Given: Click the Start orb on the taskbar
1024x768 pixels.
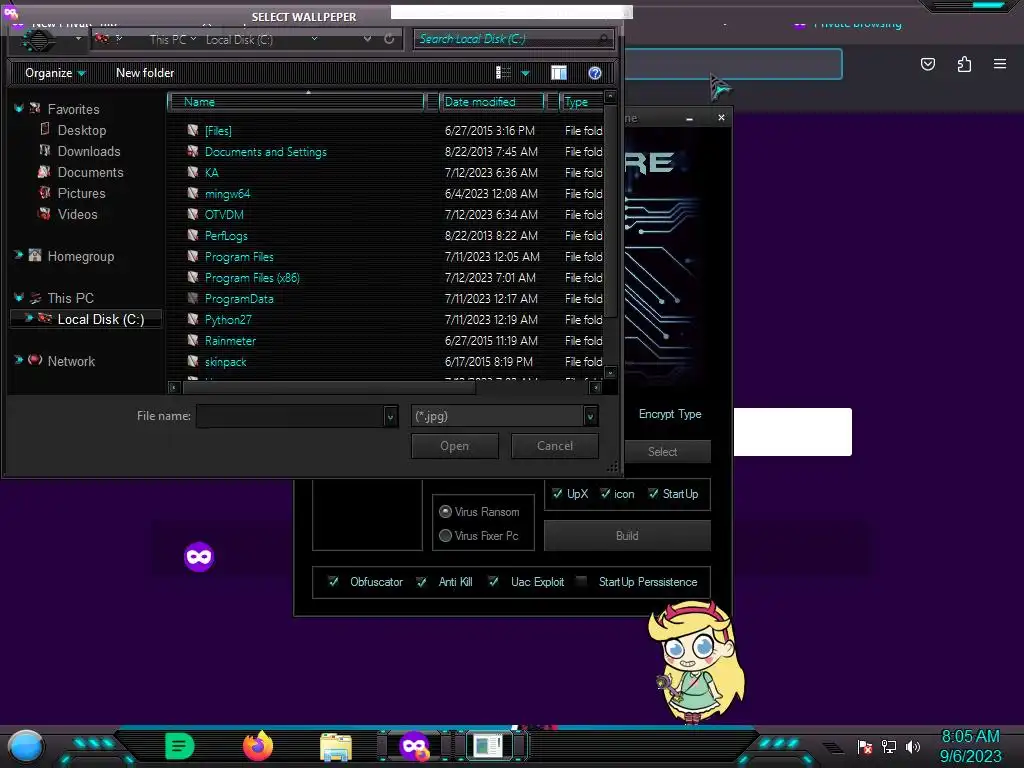Looking at the screenshot, I should point(26,746).
